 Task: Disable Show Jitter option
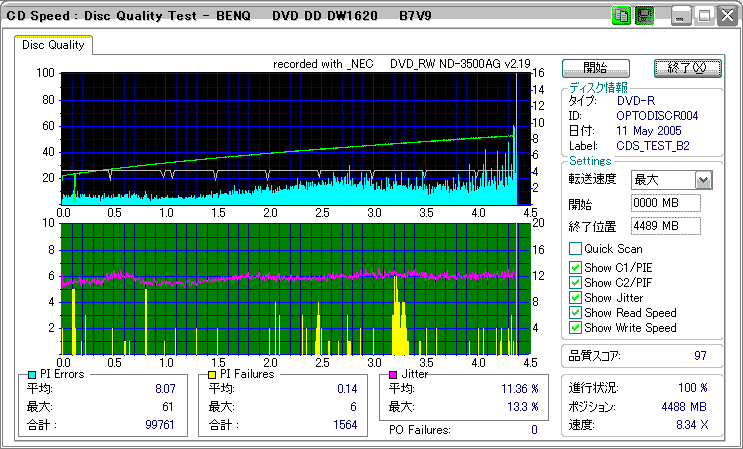575,297
